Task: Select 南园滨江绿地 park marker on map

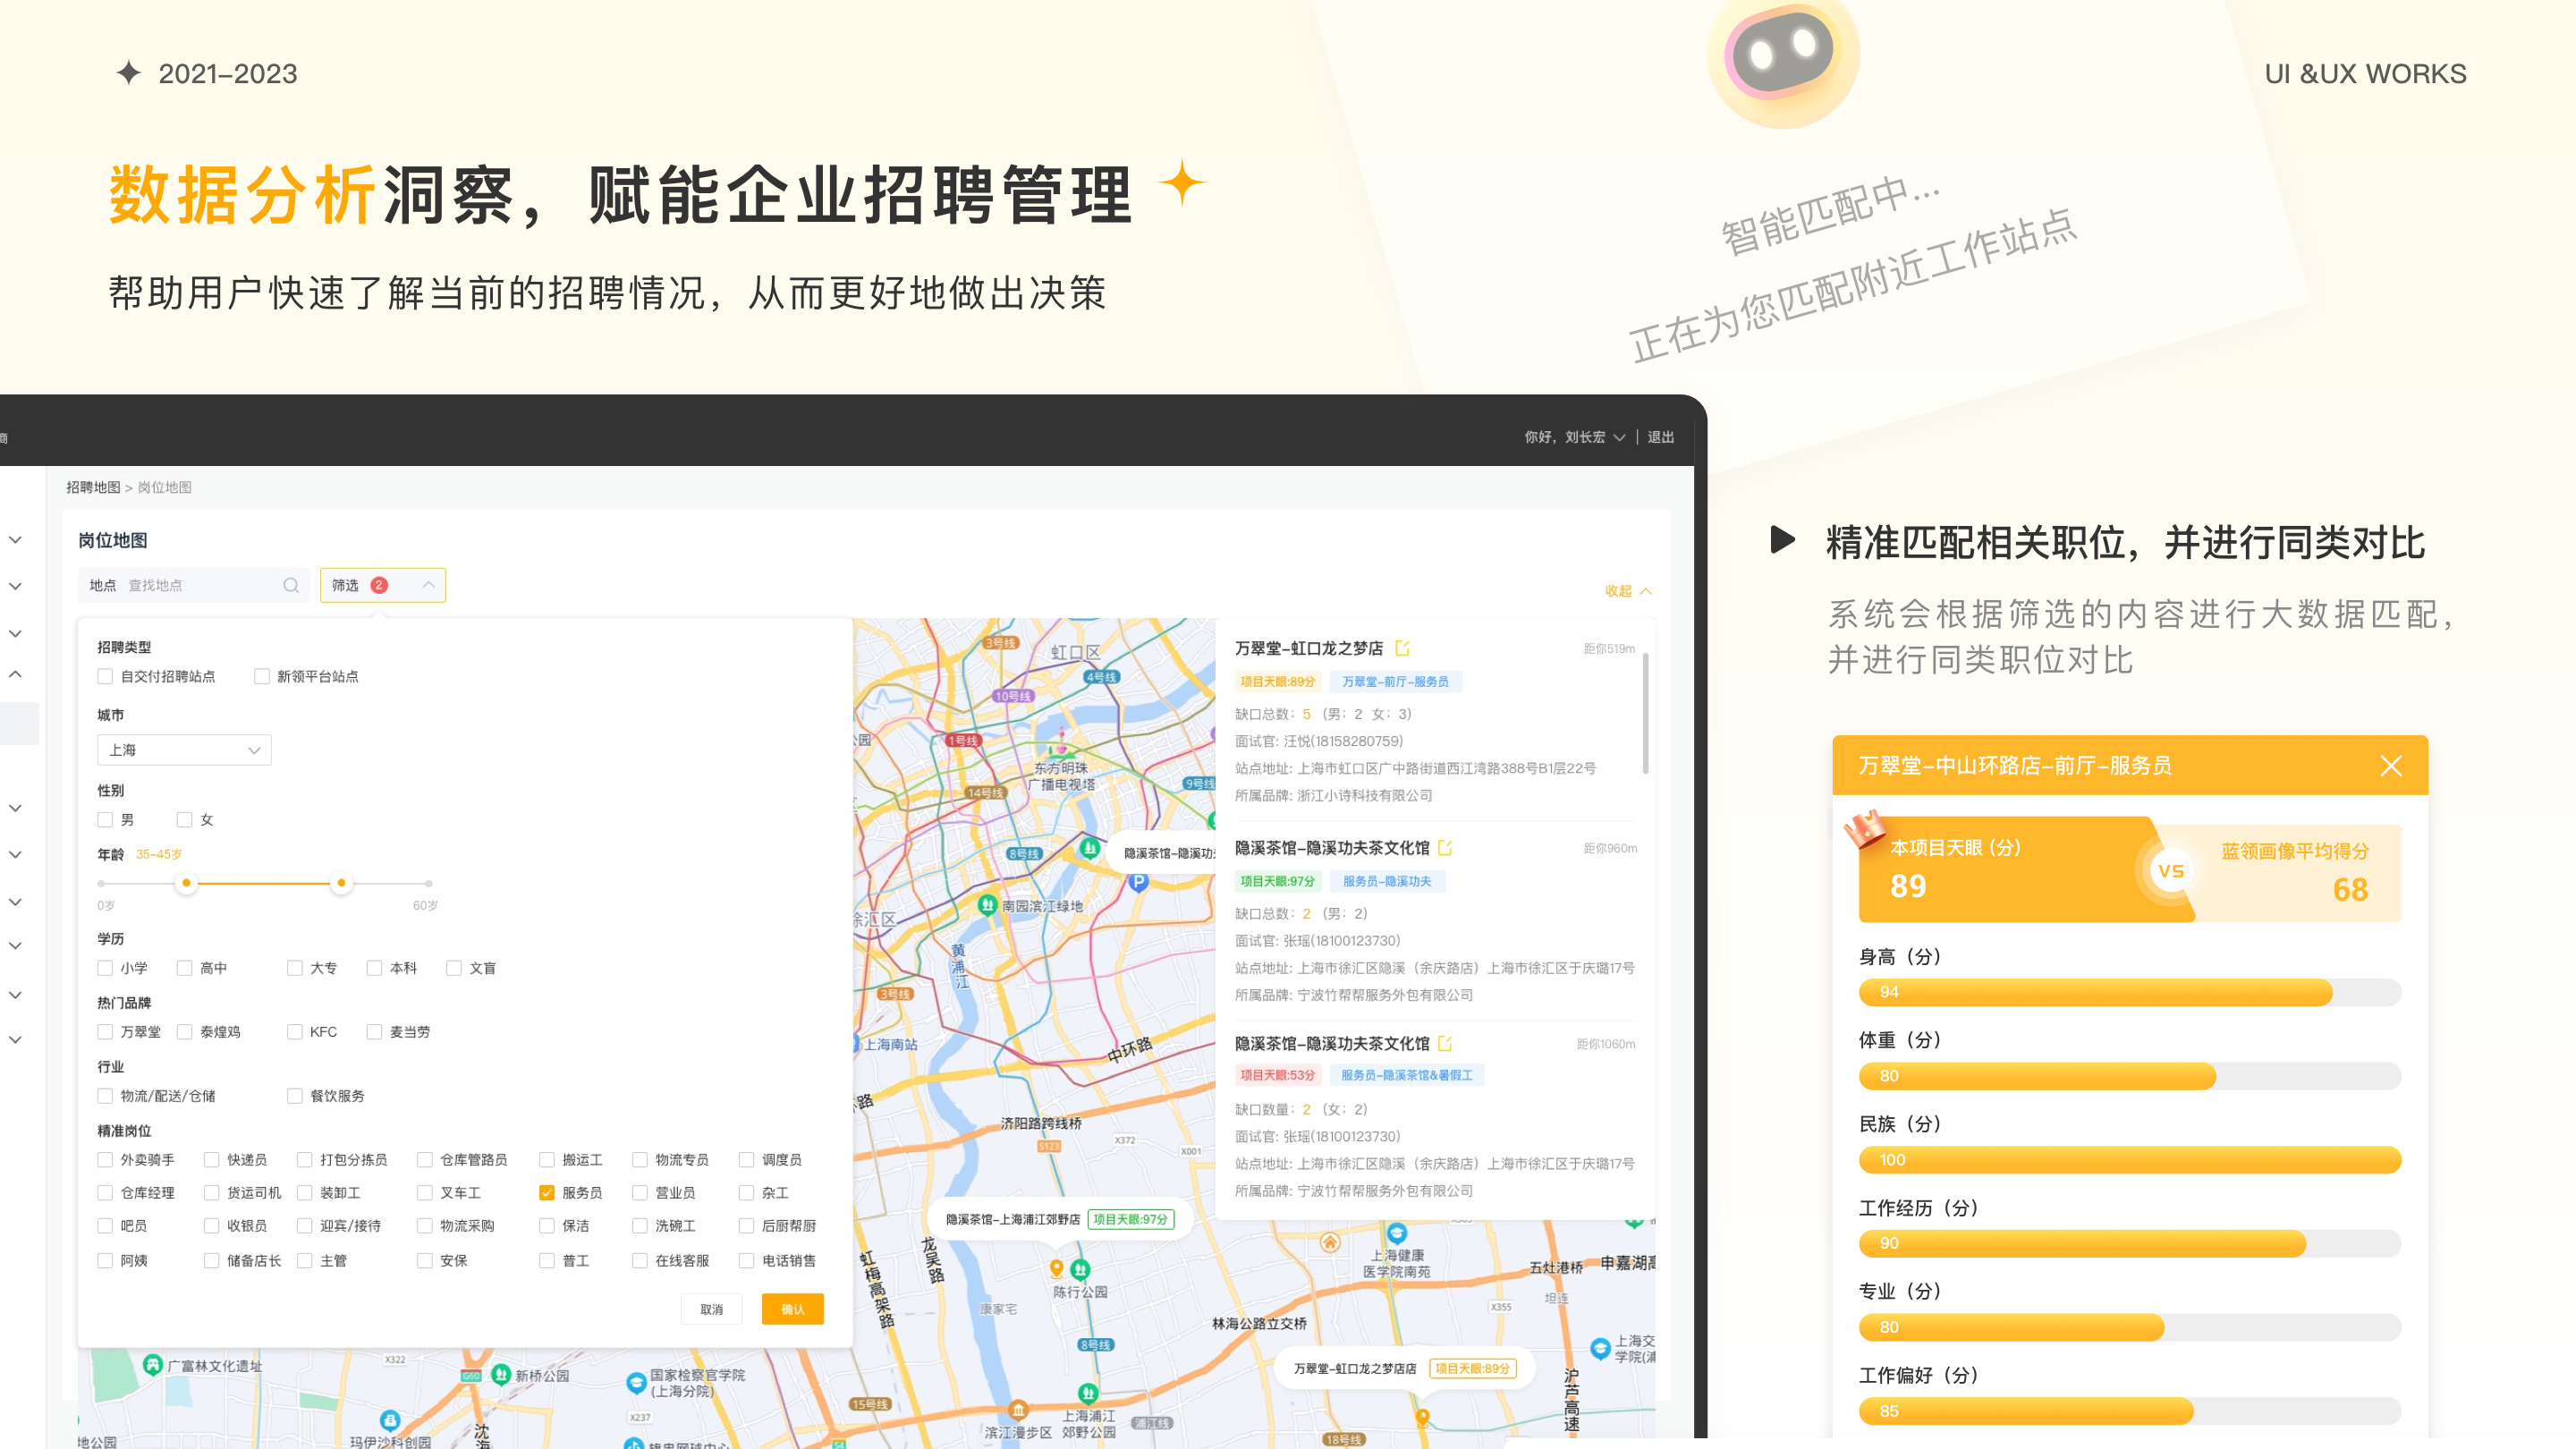Action: [988, 905]
